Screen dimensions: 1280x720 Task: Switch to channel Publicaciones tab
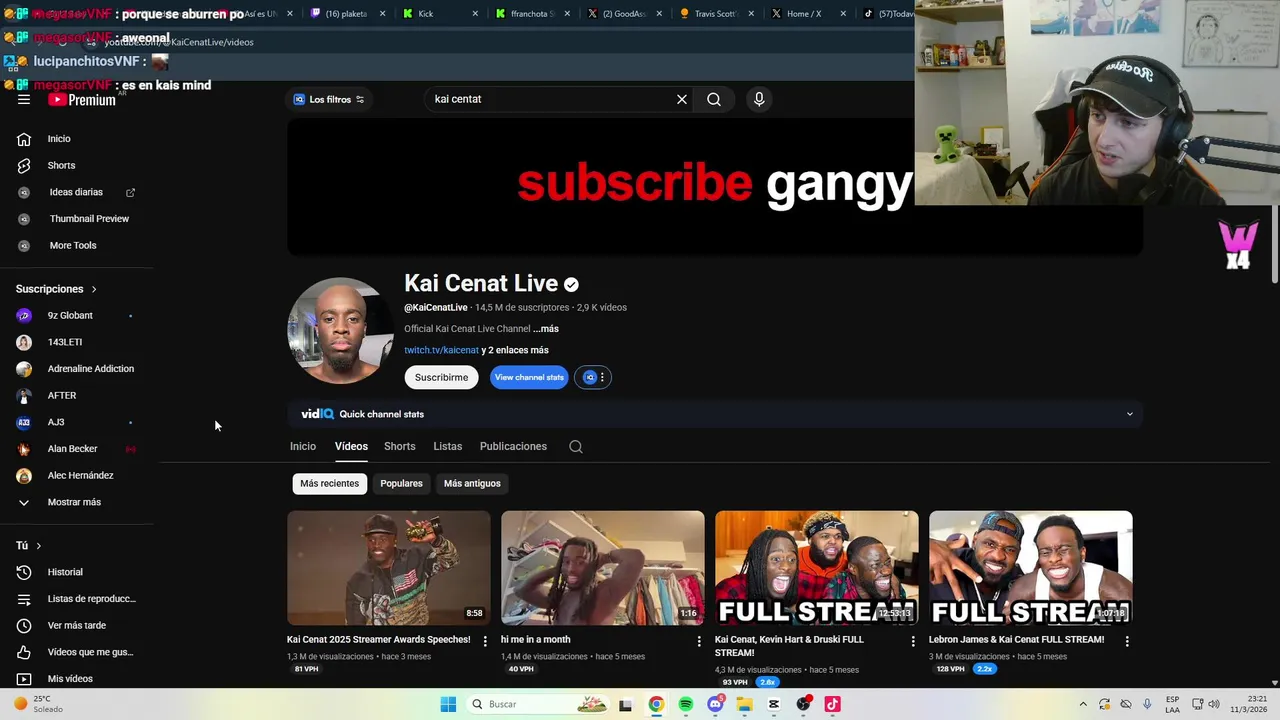point(513,446)
